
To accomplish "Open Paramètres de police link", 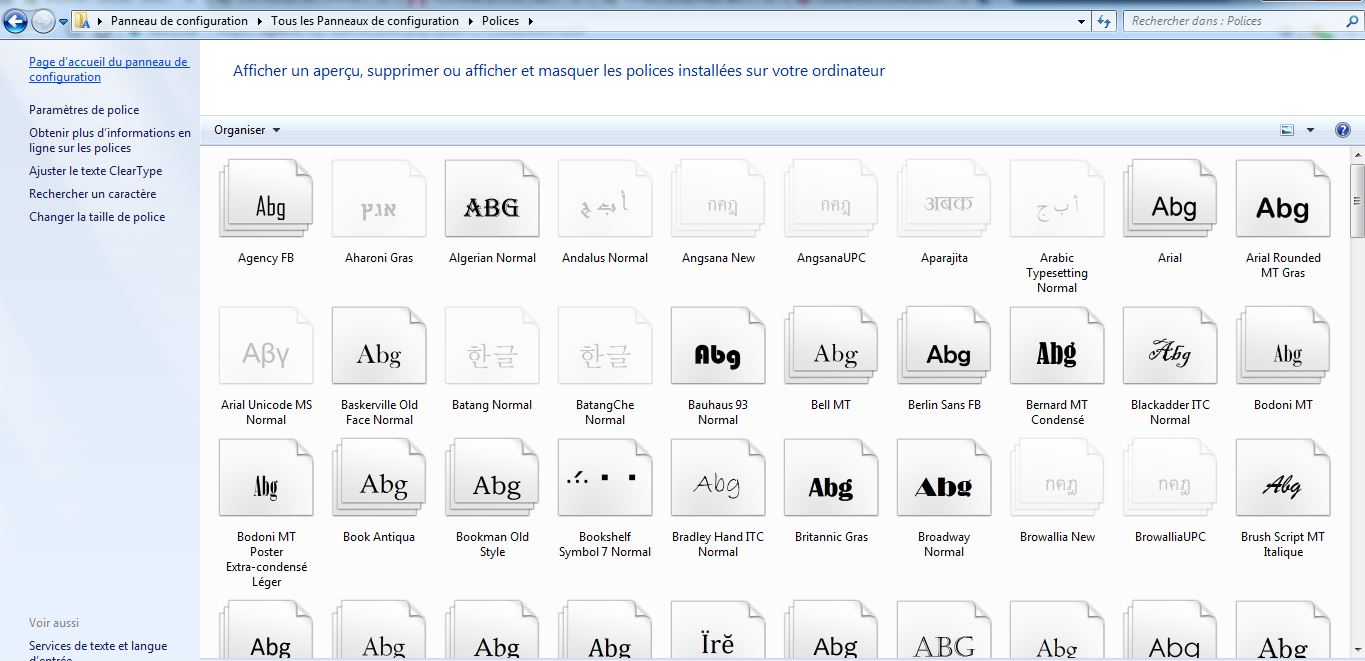I will pyautogui.click(x=84, y=110).
